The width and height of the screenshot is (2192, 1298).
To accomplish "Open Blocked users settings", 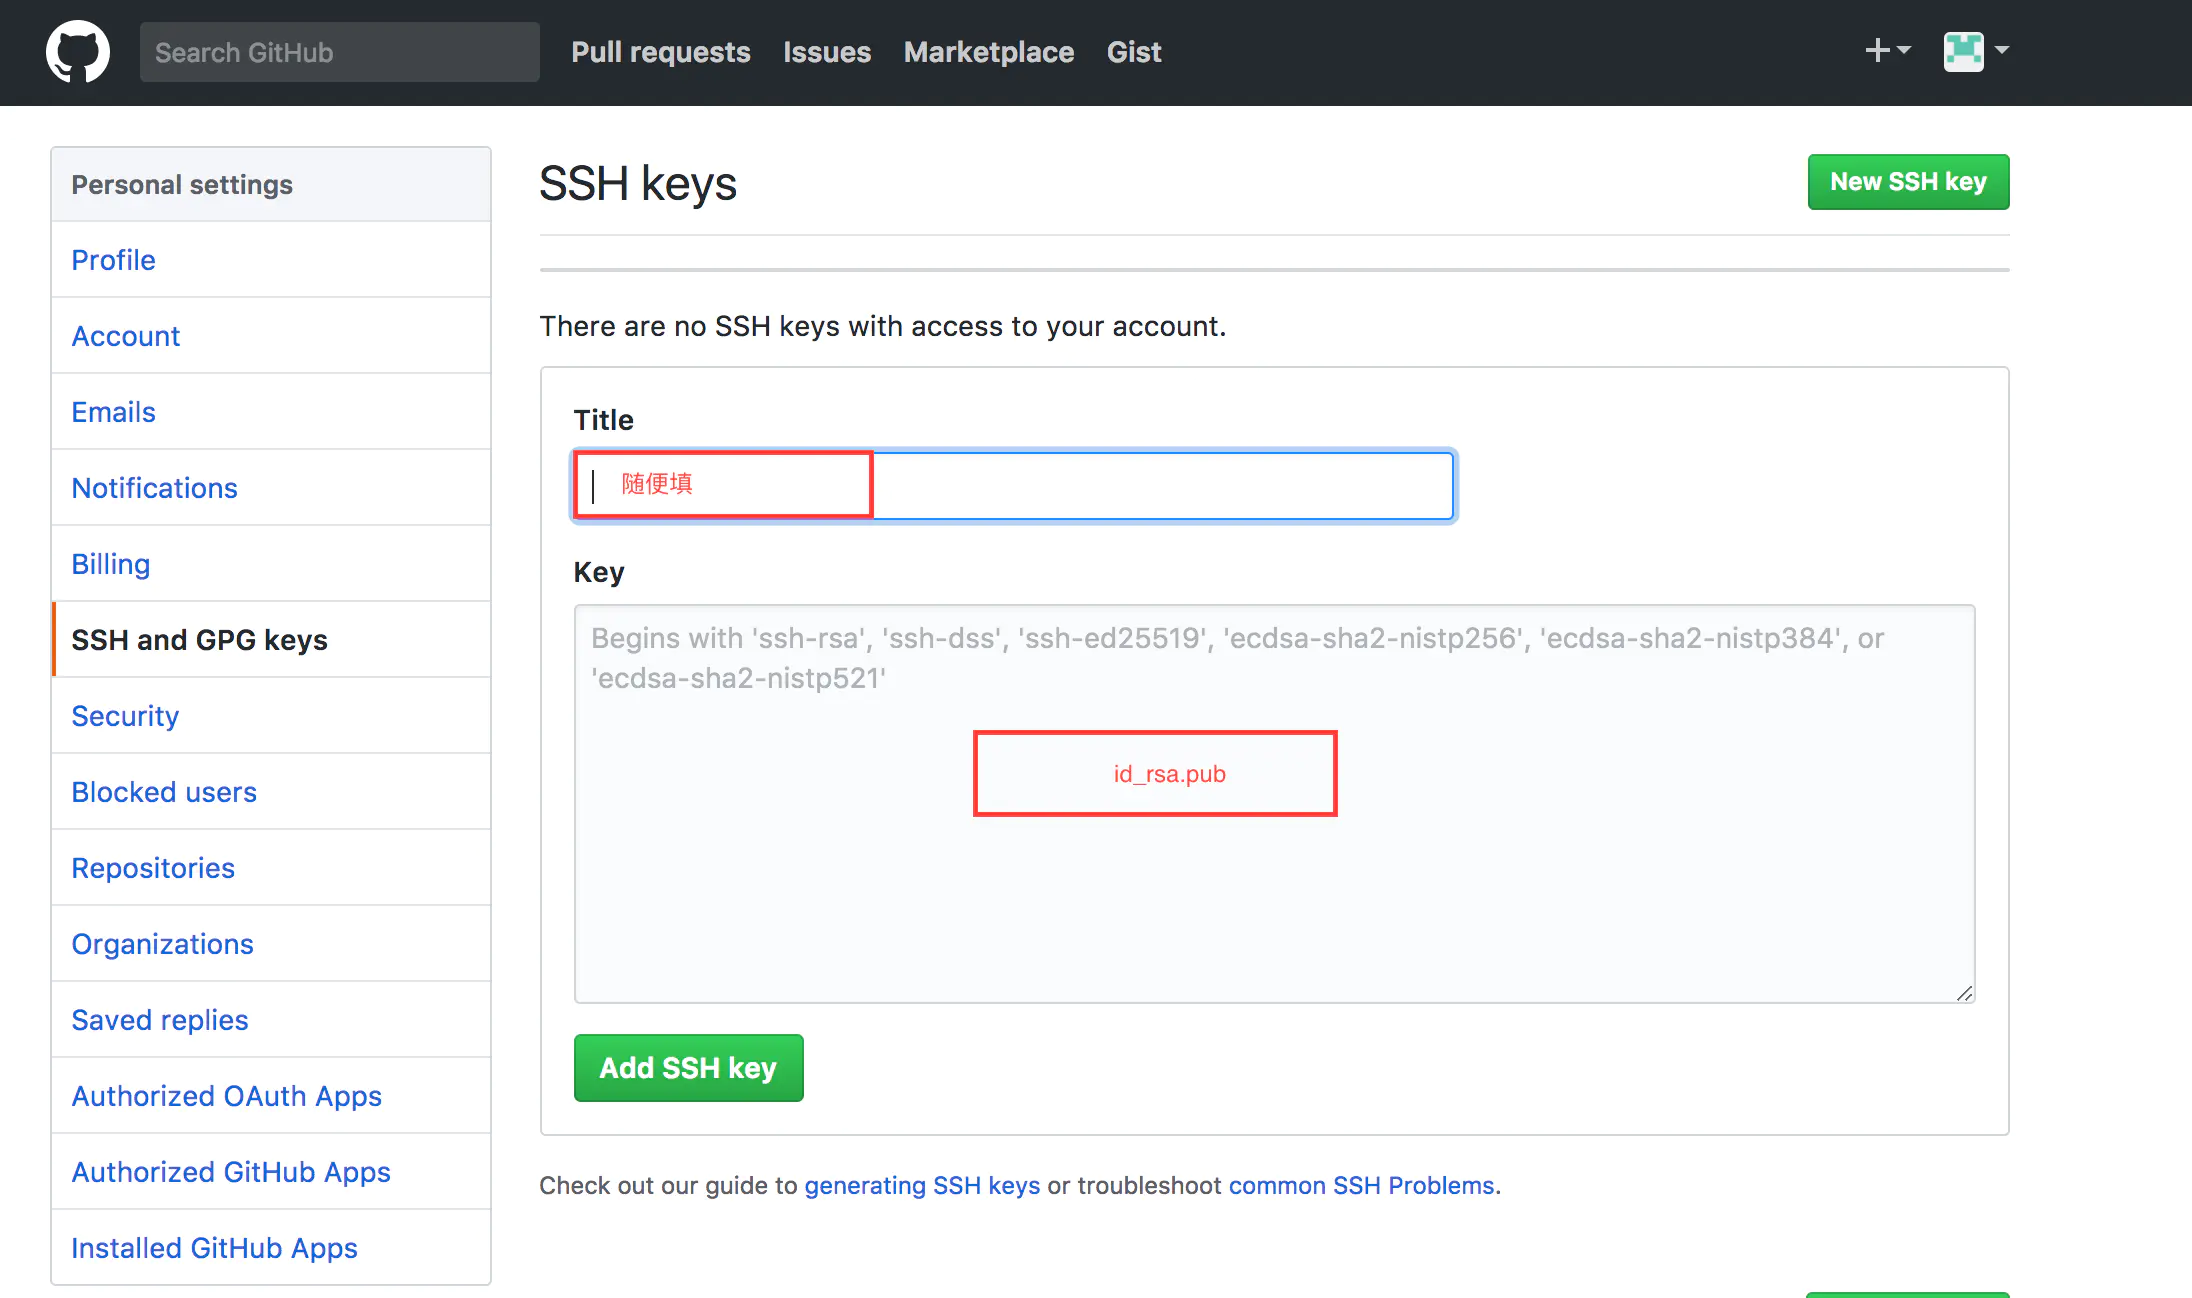I will [x=271, y=792].
